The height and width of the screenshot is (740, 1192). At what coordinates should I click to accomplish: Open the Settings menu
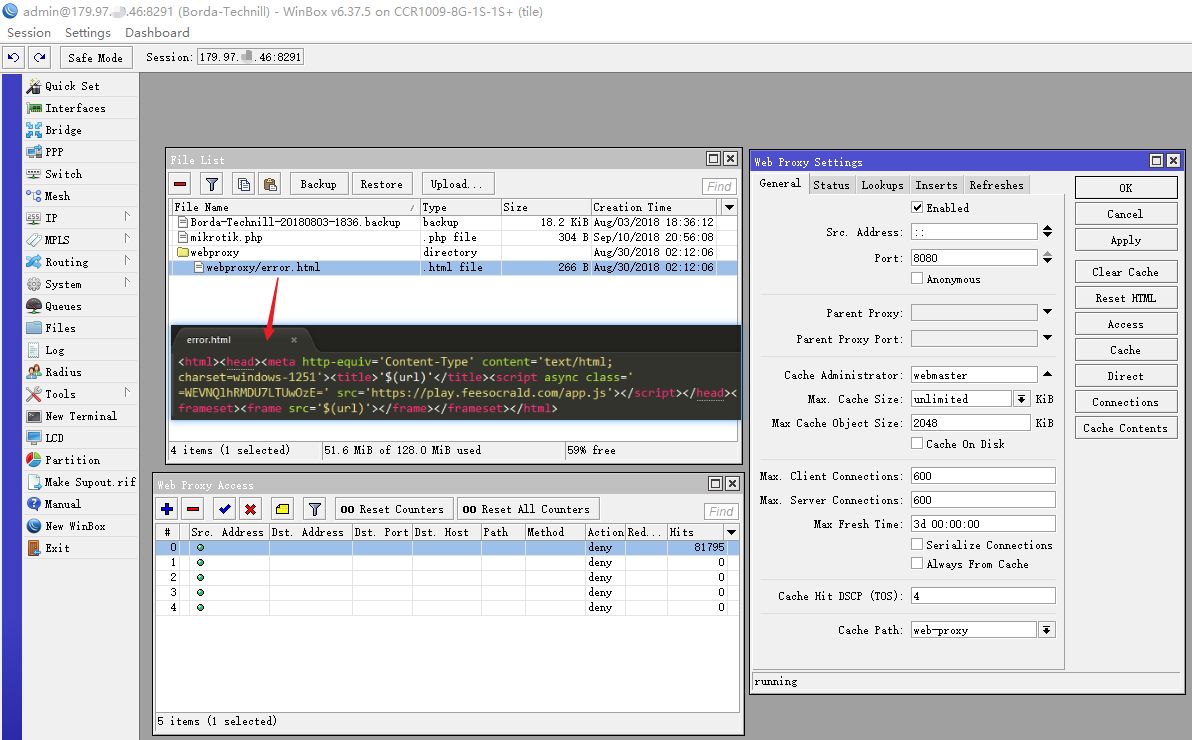pyautogui.click(x=87, y=33)
